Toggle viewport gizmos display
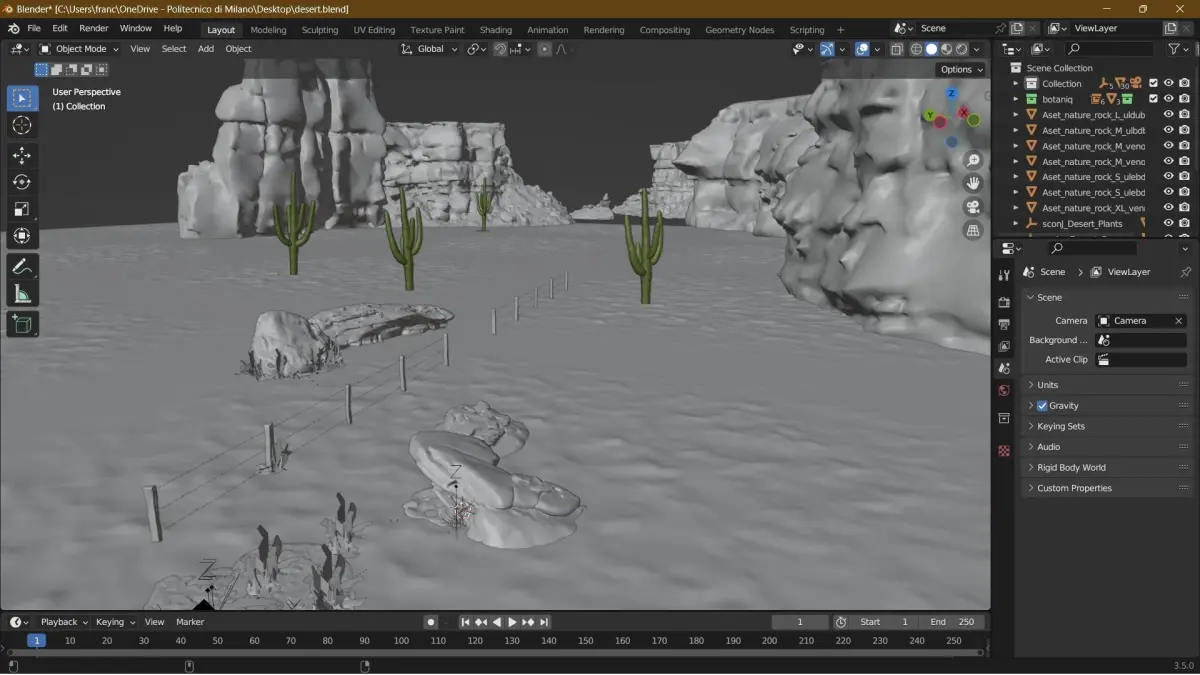Screen dimensions: 1200x675 tap(827, 49)
